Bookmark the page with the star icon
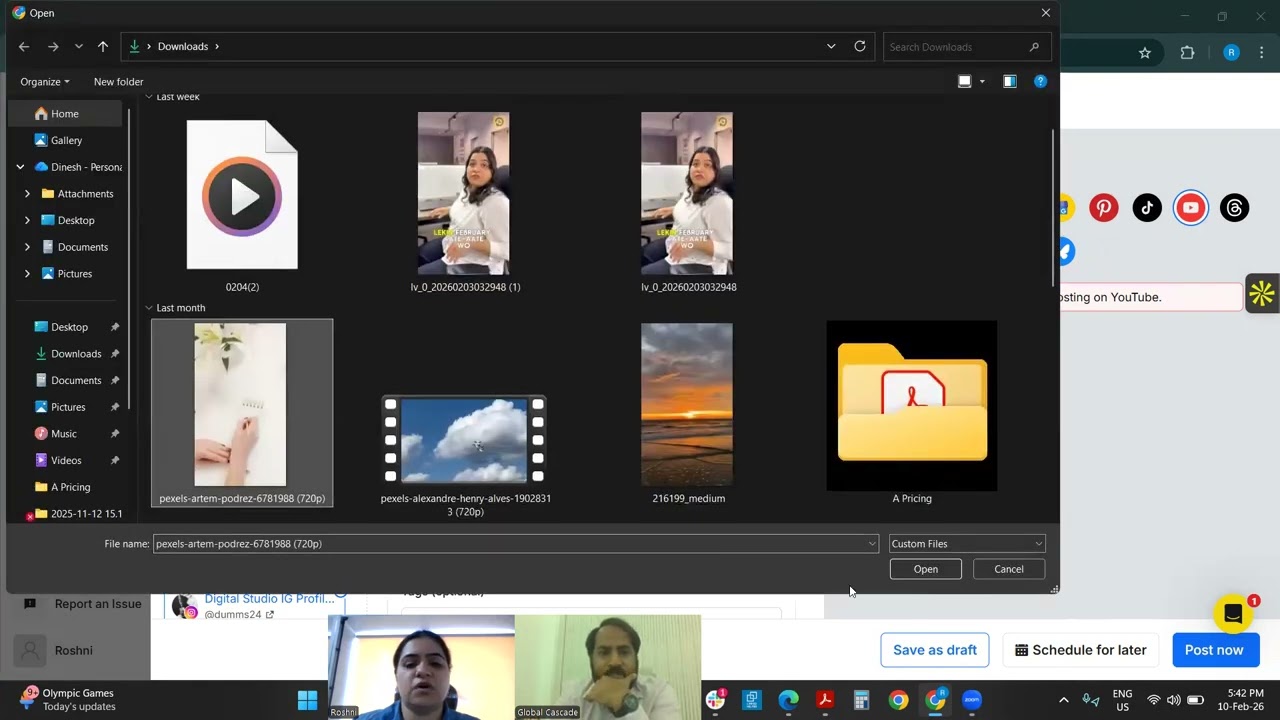Viewport: 1280px width, 720px height. (x=1145, y=53)
